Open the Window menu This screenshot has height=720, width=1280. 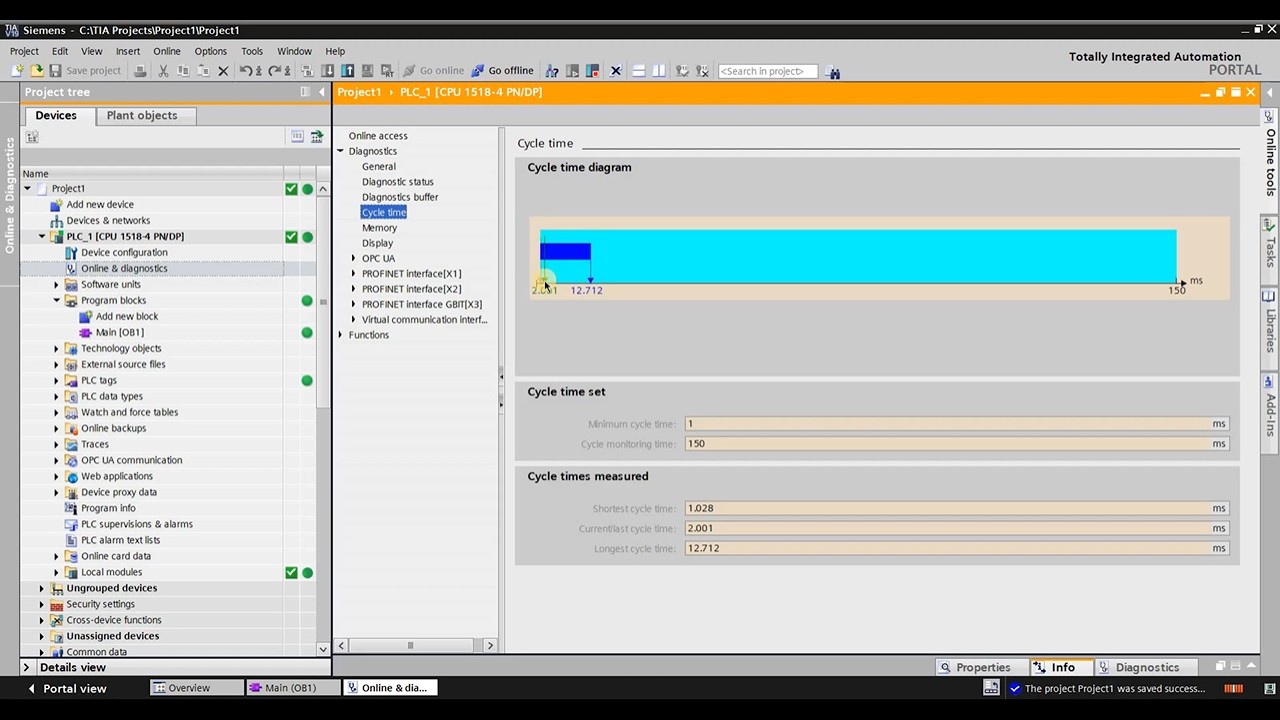coord(294,51)
